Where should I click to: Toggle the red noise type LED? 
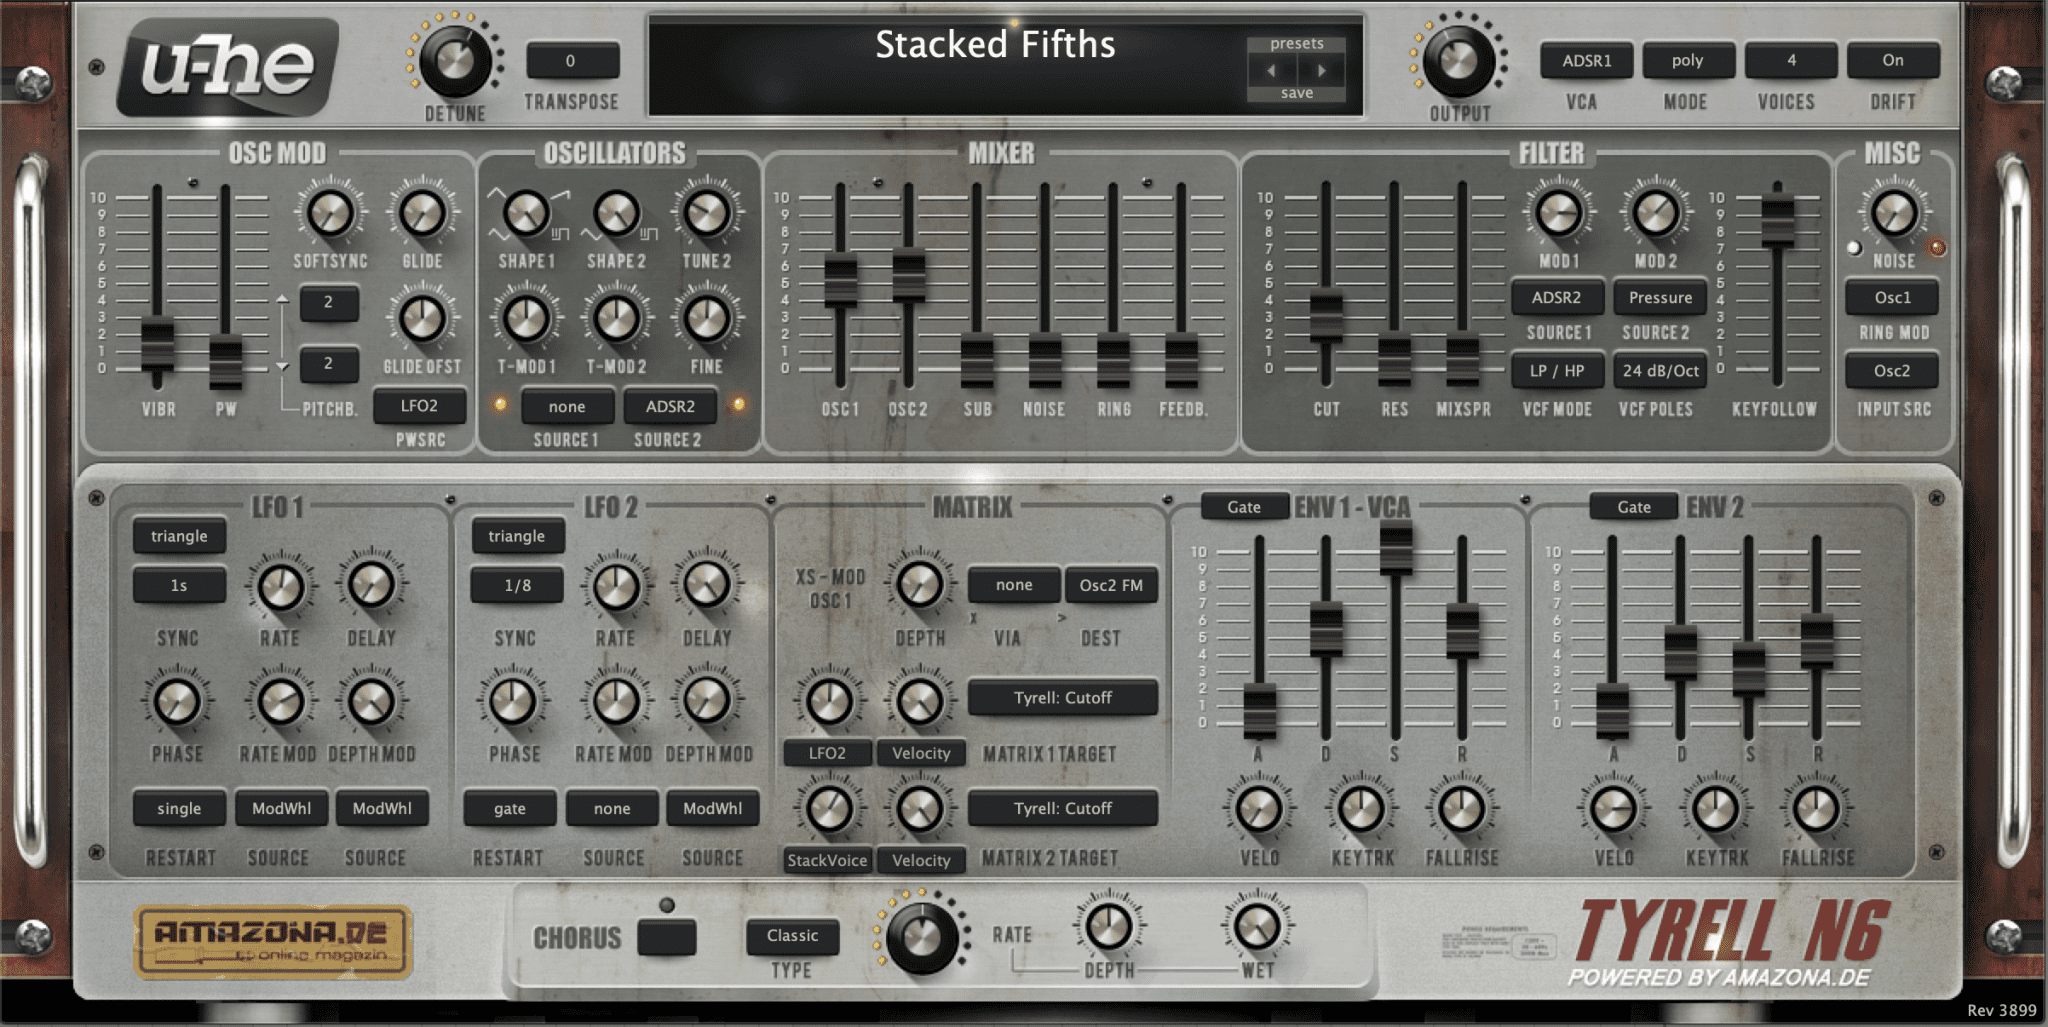click(1937, 247)
